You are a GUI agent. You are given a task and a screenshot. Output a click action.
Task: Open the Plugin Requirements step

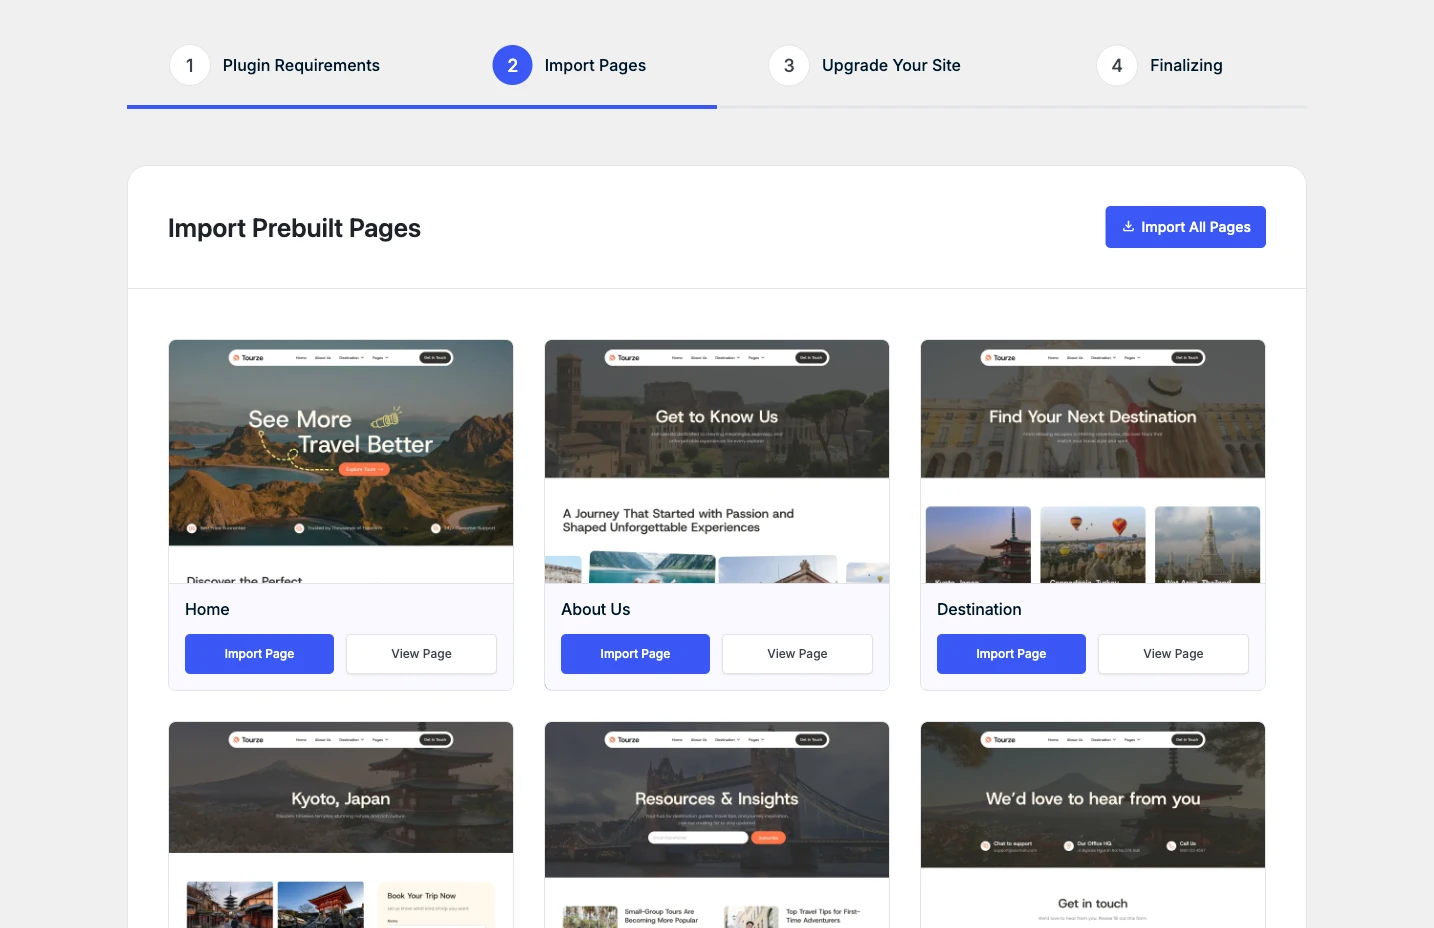coord(301,66)
